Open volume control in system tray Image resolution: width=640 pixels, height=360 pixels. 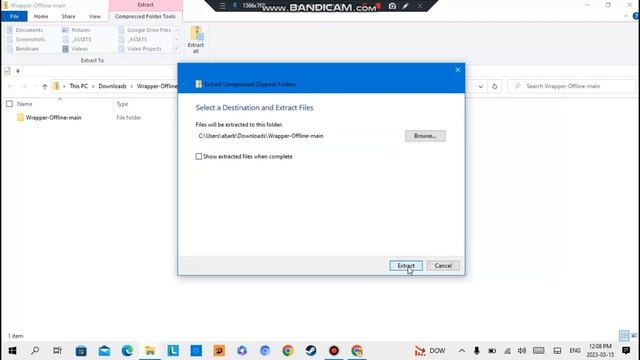(x=522, y=351)
